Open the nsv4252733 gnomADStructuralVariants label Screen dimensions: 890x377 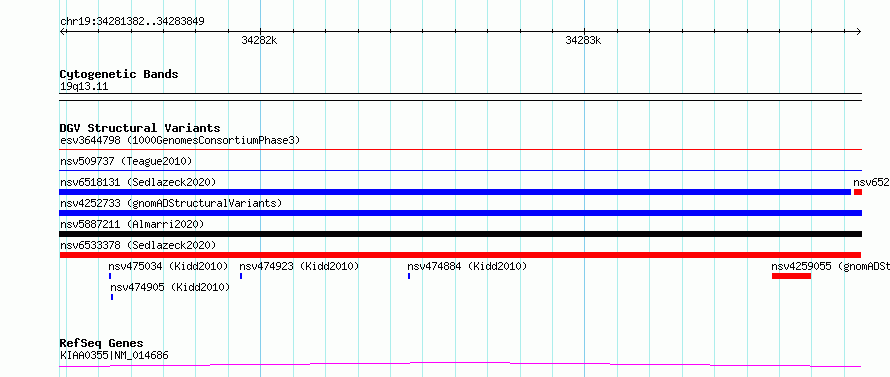pos(171,203)
